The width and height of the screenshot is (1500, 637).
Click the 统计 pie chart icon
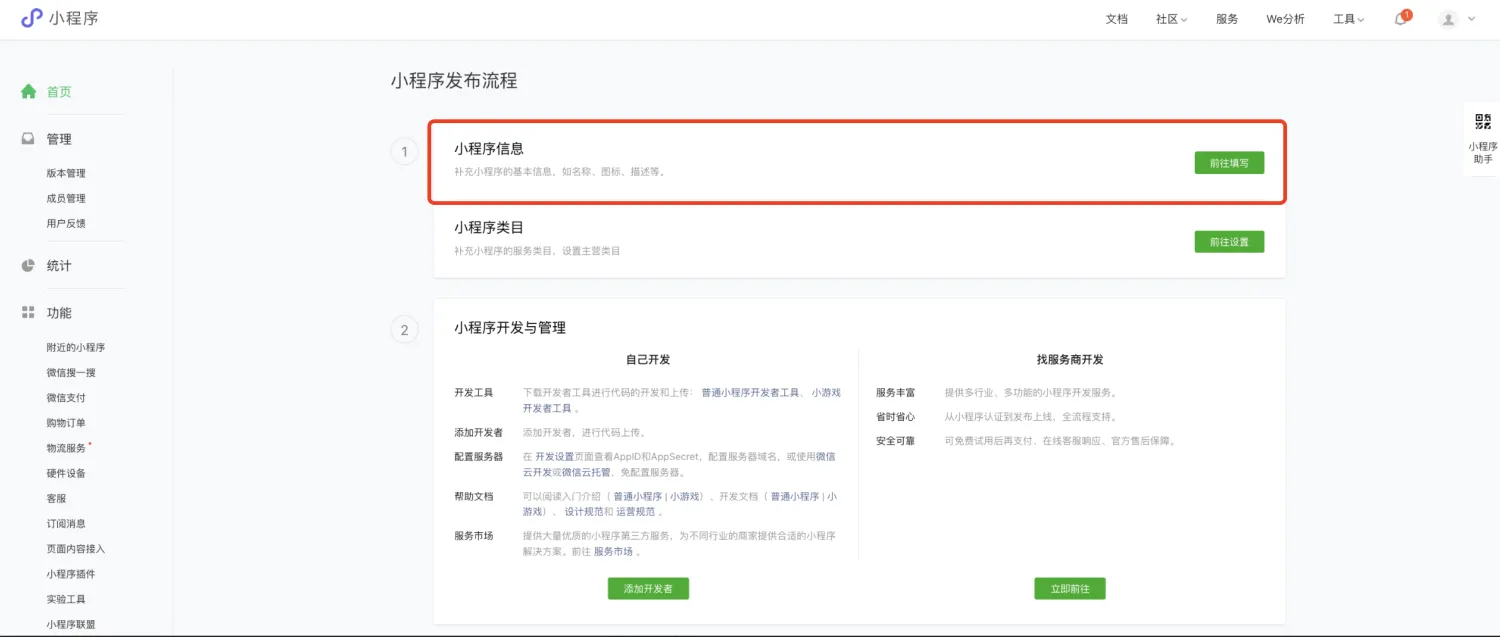coord(29,266)
